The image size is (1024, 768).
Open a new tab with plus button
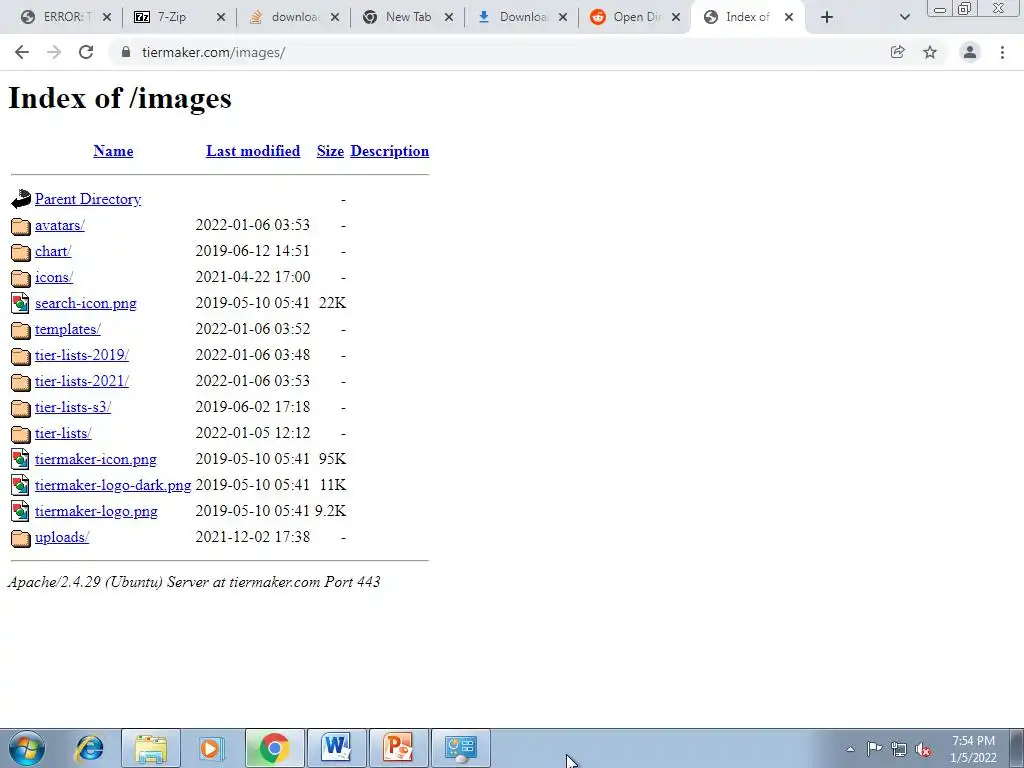[x=827, y=17]
